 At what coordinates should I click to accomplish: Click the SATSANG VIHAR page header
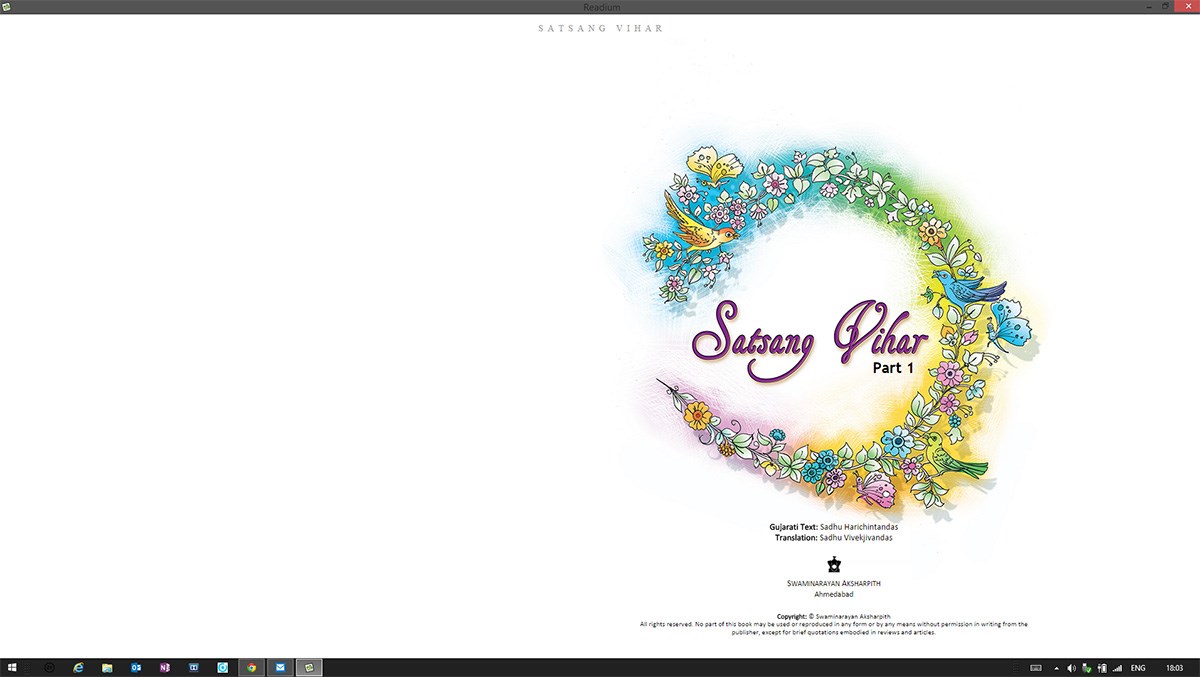coord(600,28)
